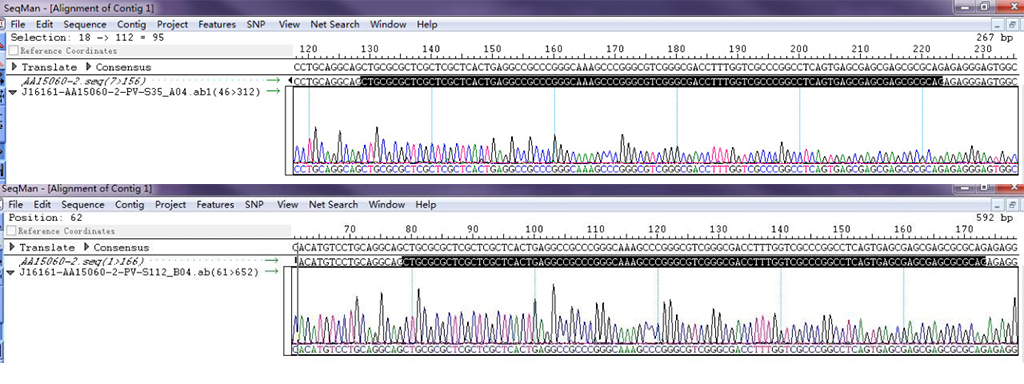Restore down the upper SeqMan application window

[986, 6]
